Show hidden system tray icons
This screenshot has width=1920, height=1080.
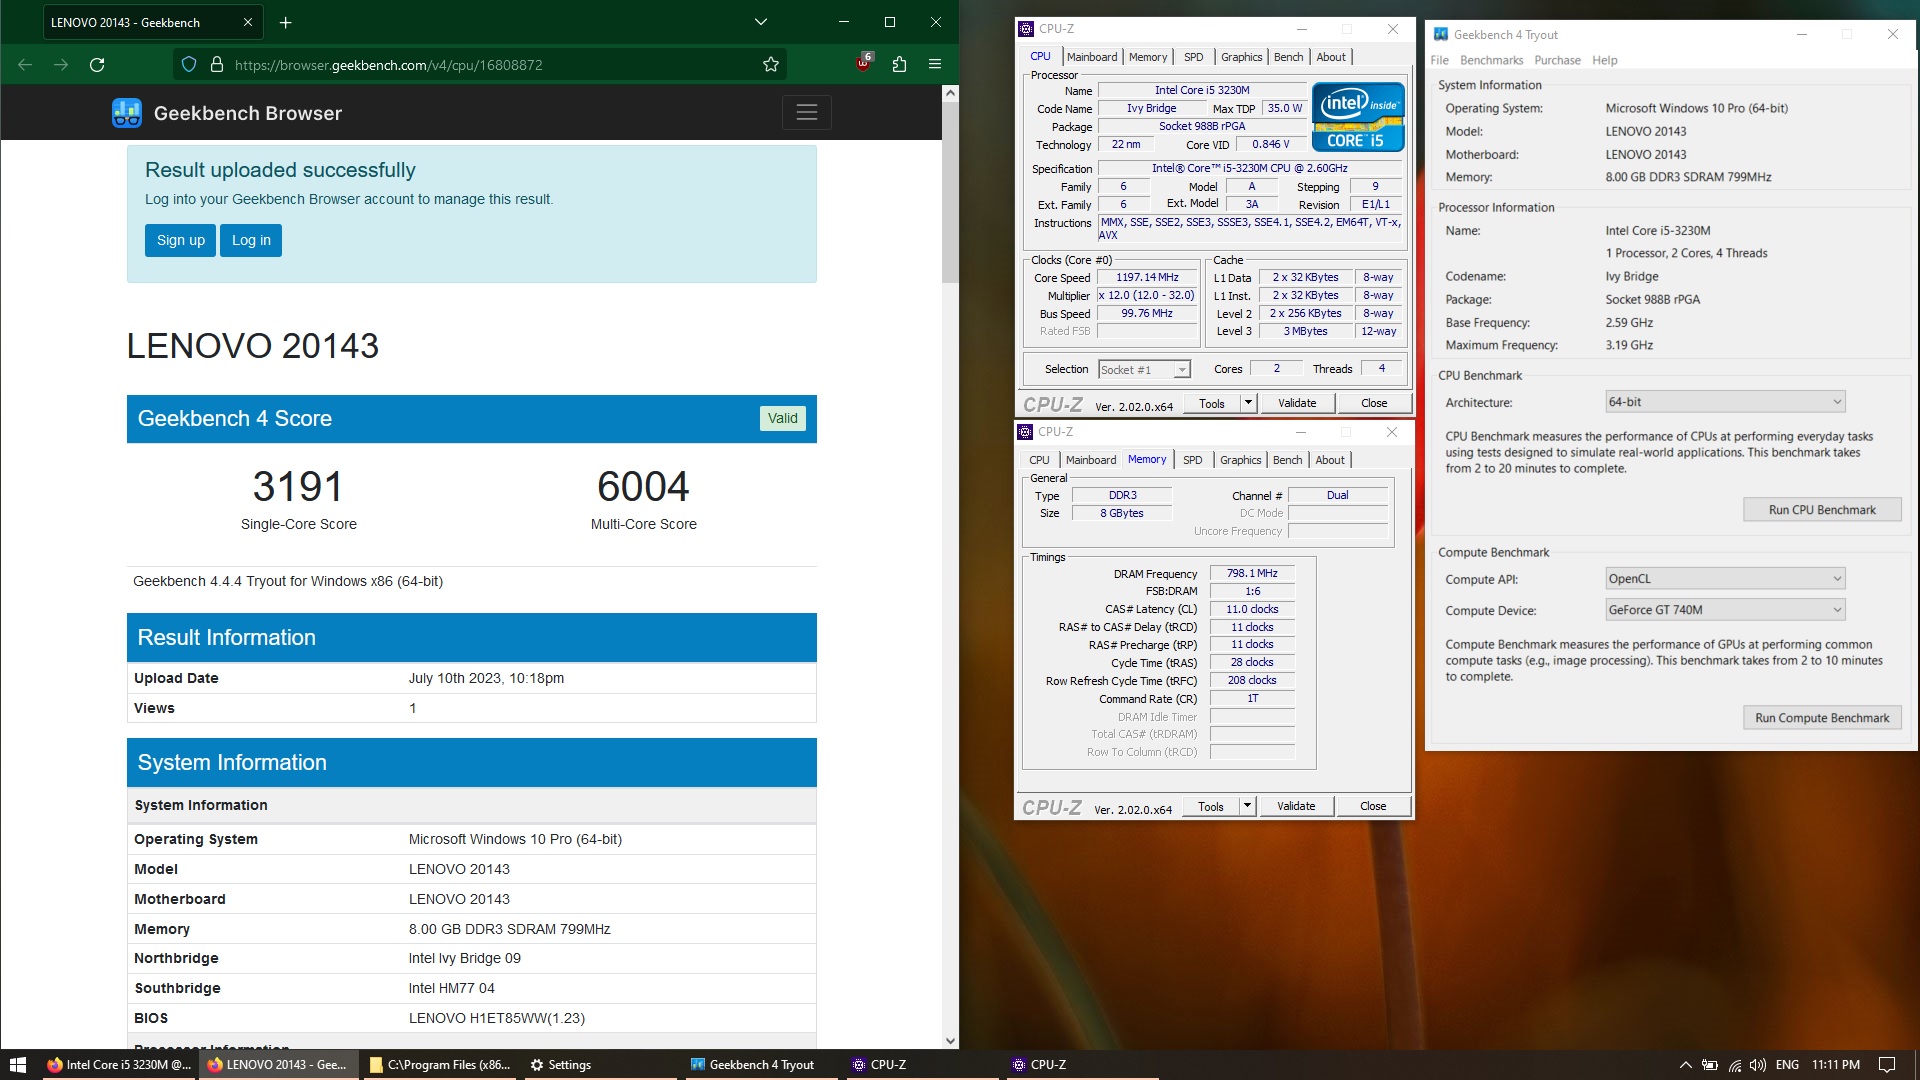point(1685,1065)
